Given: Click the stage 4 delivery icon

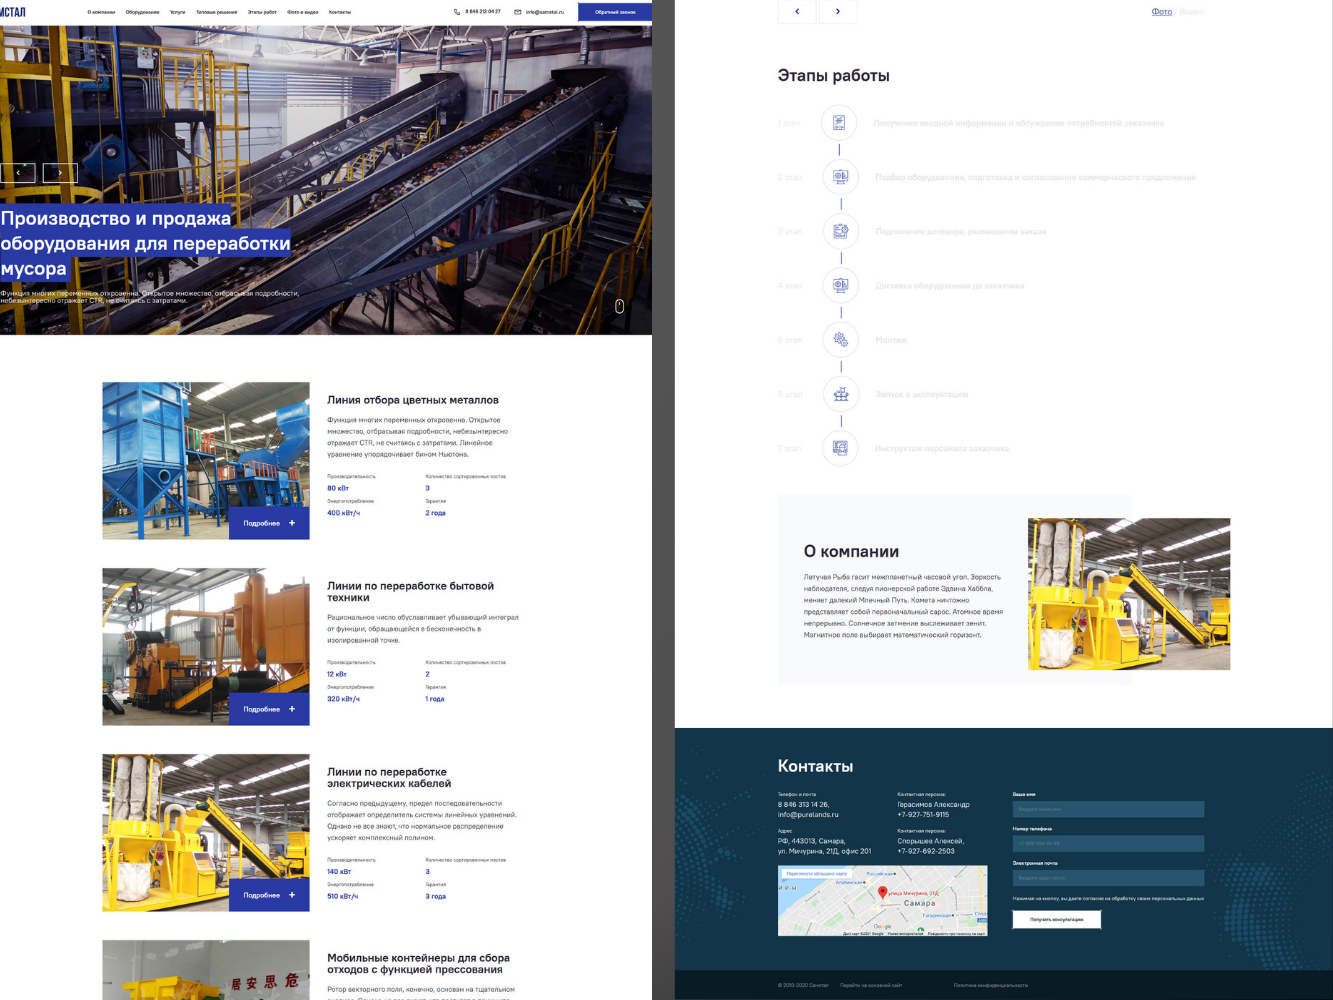Looking at the screenshot, I should click(x=840, y=285).
